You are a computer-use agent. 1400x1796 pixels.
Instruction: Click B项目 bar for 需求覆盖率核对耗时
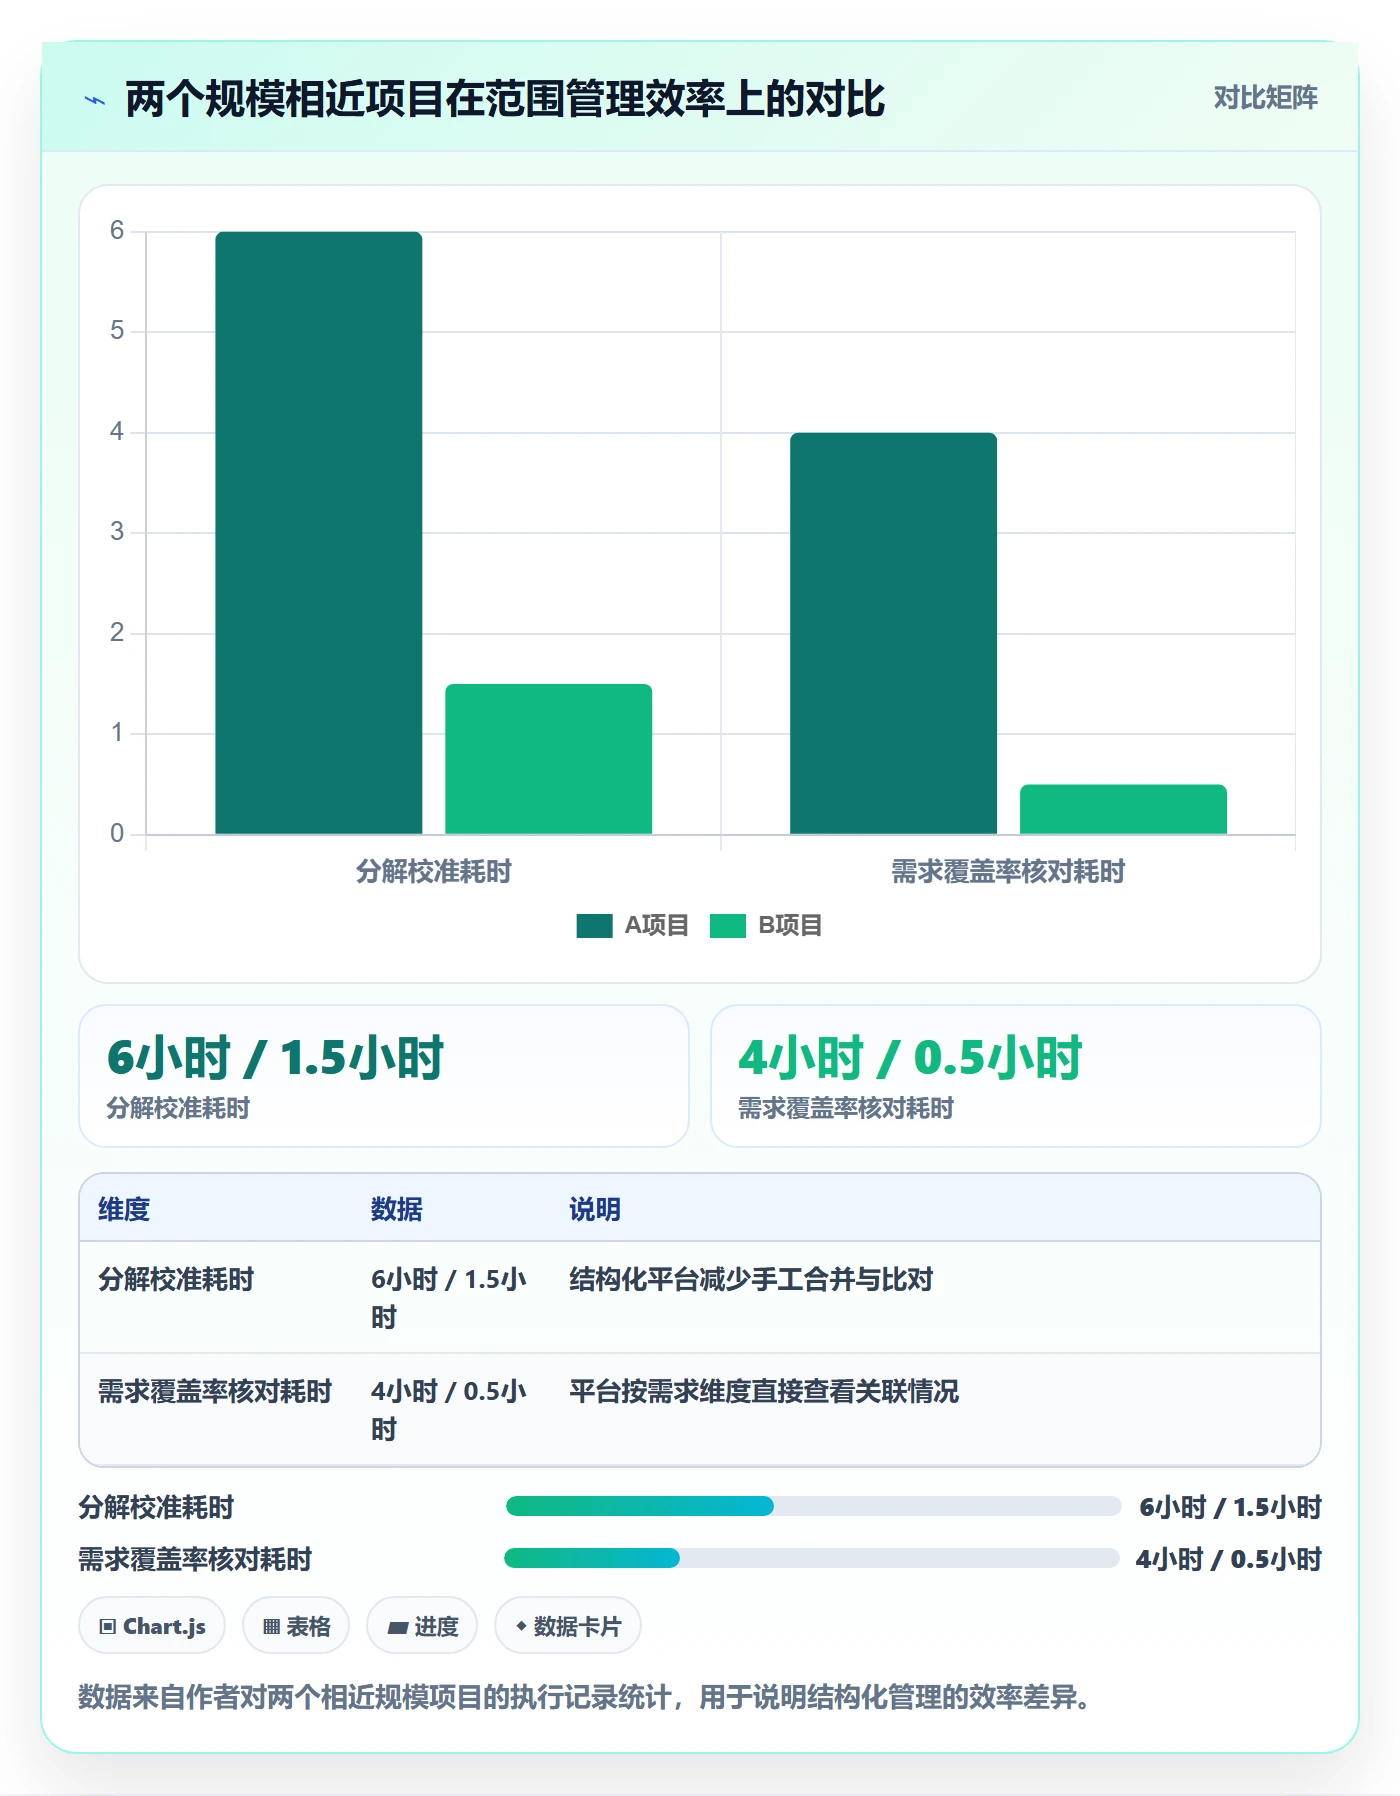pos(1124,809)
